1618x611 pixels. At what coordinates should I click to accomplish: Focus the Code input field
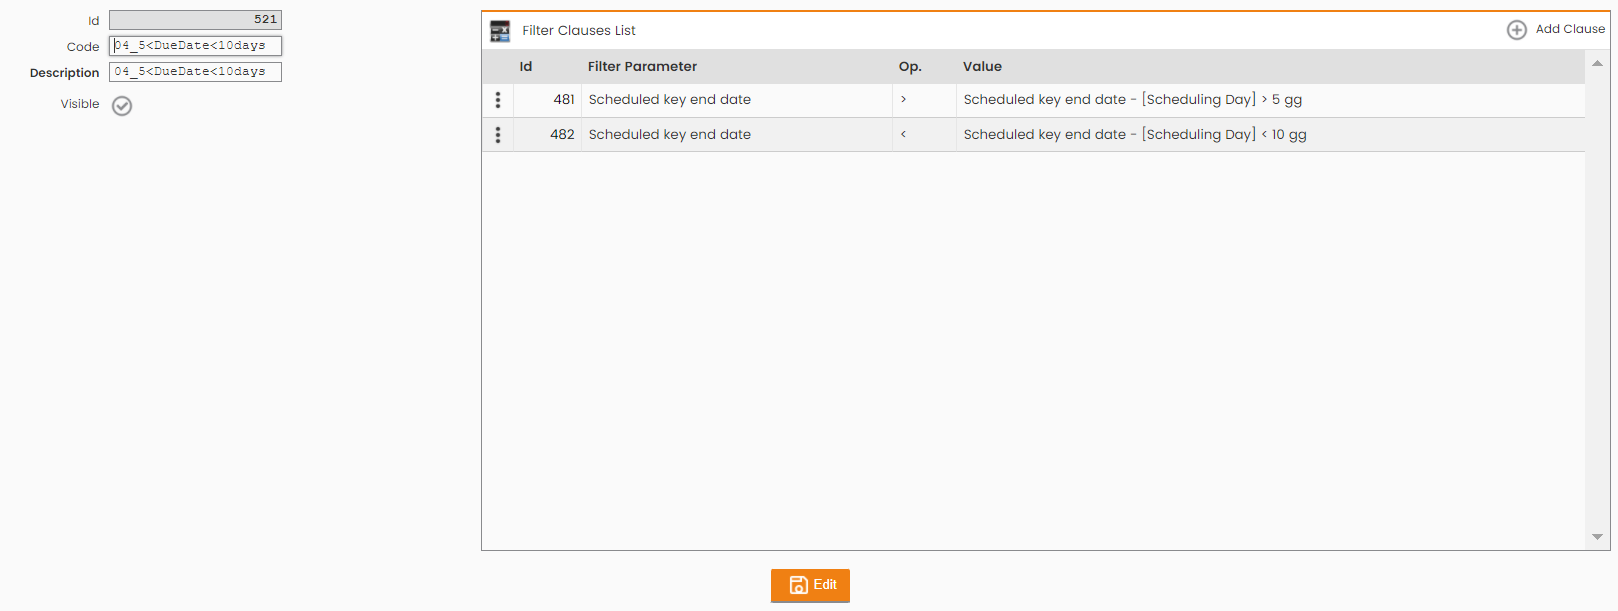point(195,46)
